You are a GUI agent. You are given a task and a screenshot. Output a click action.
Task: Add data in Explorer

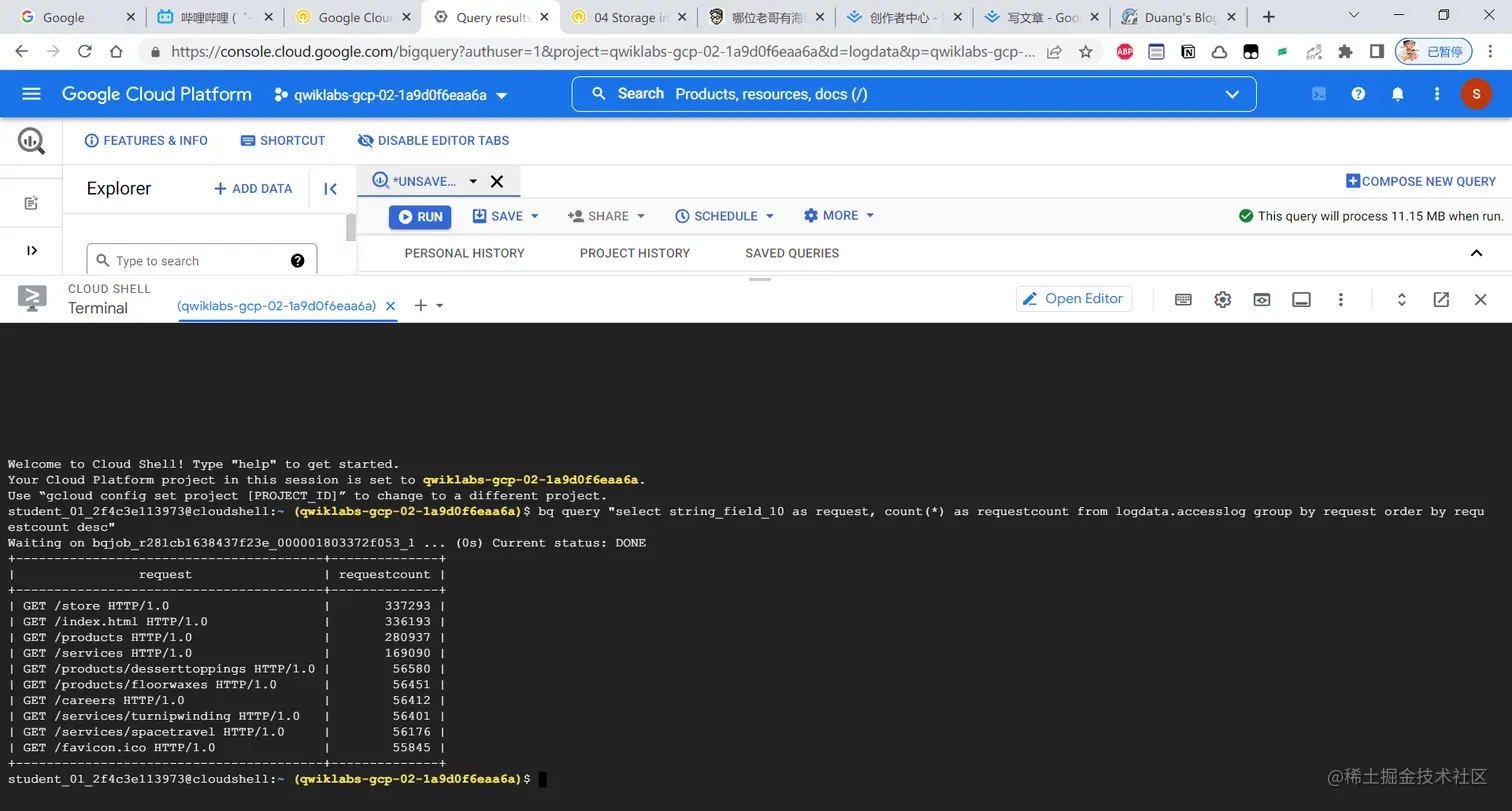click(x=253, y=189)
